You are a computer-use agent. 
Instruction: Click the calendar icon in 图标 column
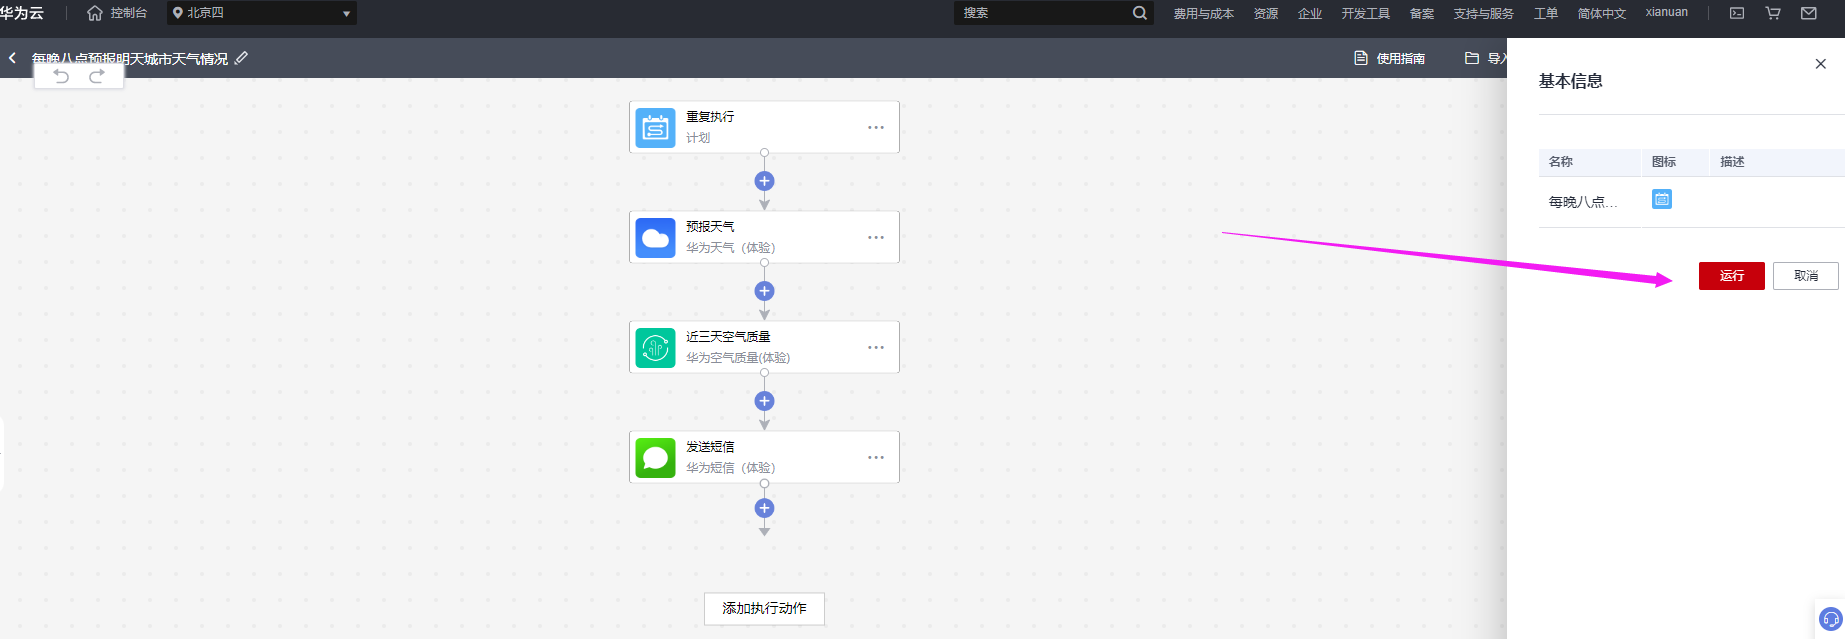pos(1661,199)
